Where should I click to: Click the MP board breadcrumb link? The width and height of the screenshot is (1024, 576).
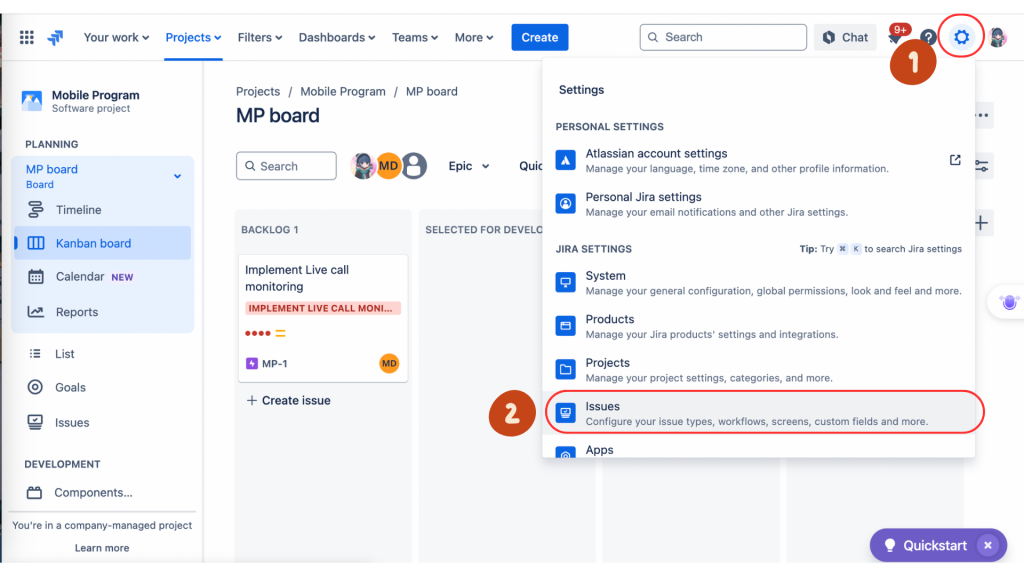[x=432, y=91]
